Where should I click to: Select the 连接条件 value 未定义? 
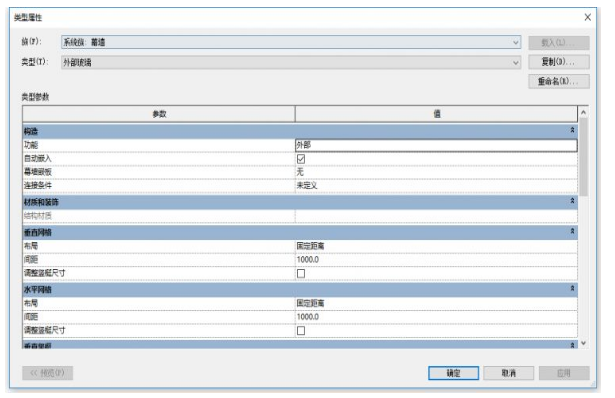coord(436,185)
